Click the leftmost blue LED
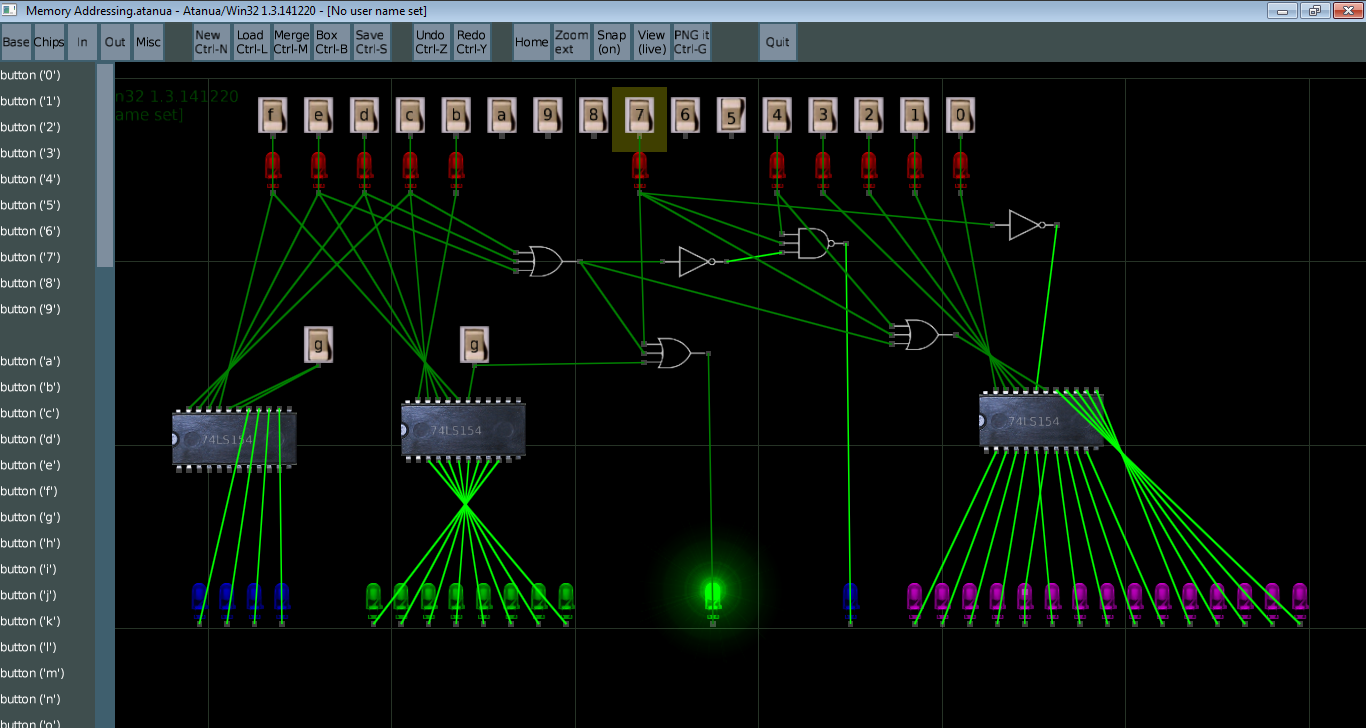The width and height of the screenshot is (1366, 728). click(x=199, y=598)
